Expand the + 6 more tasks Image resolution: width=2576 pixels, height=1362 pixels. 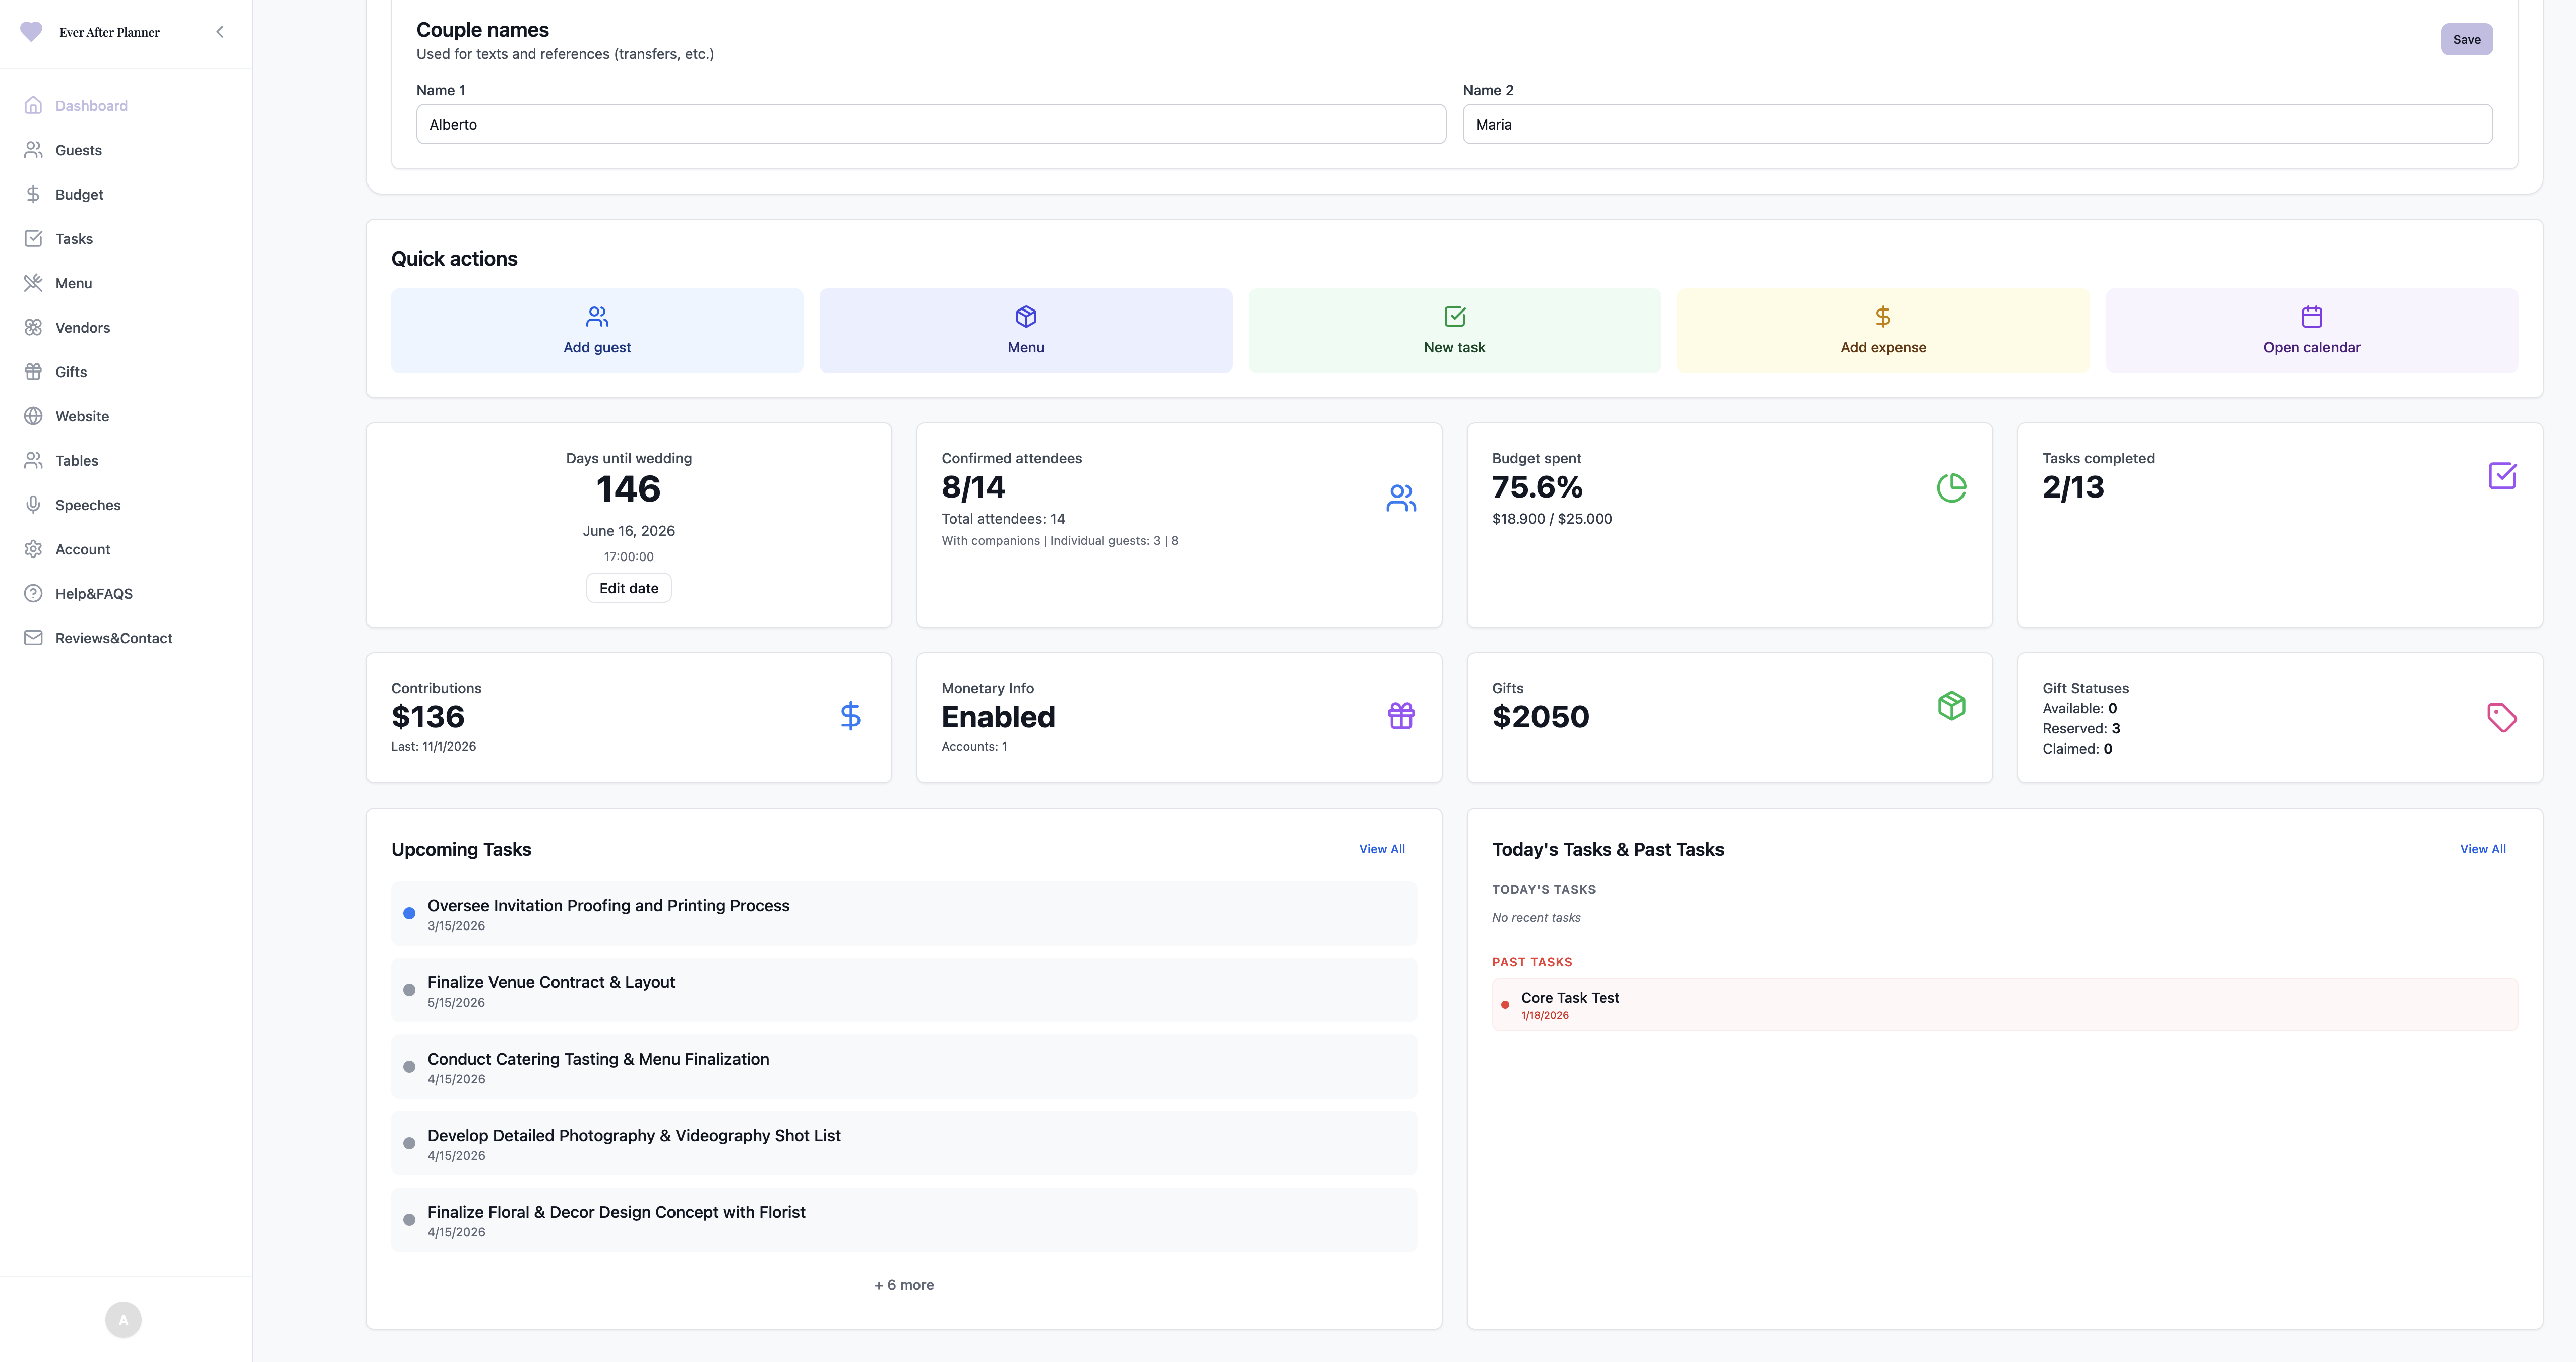tap(903, 1285)
